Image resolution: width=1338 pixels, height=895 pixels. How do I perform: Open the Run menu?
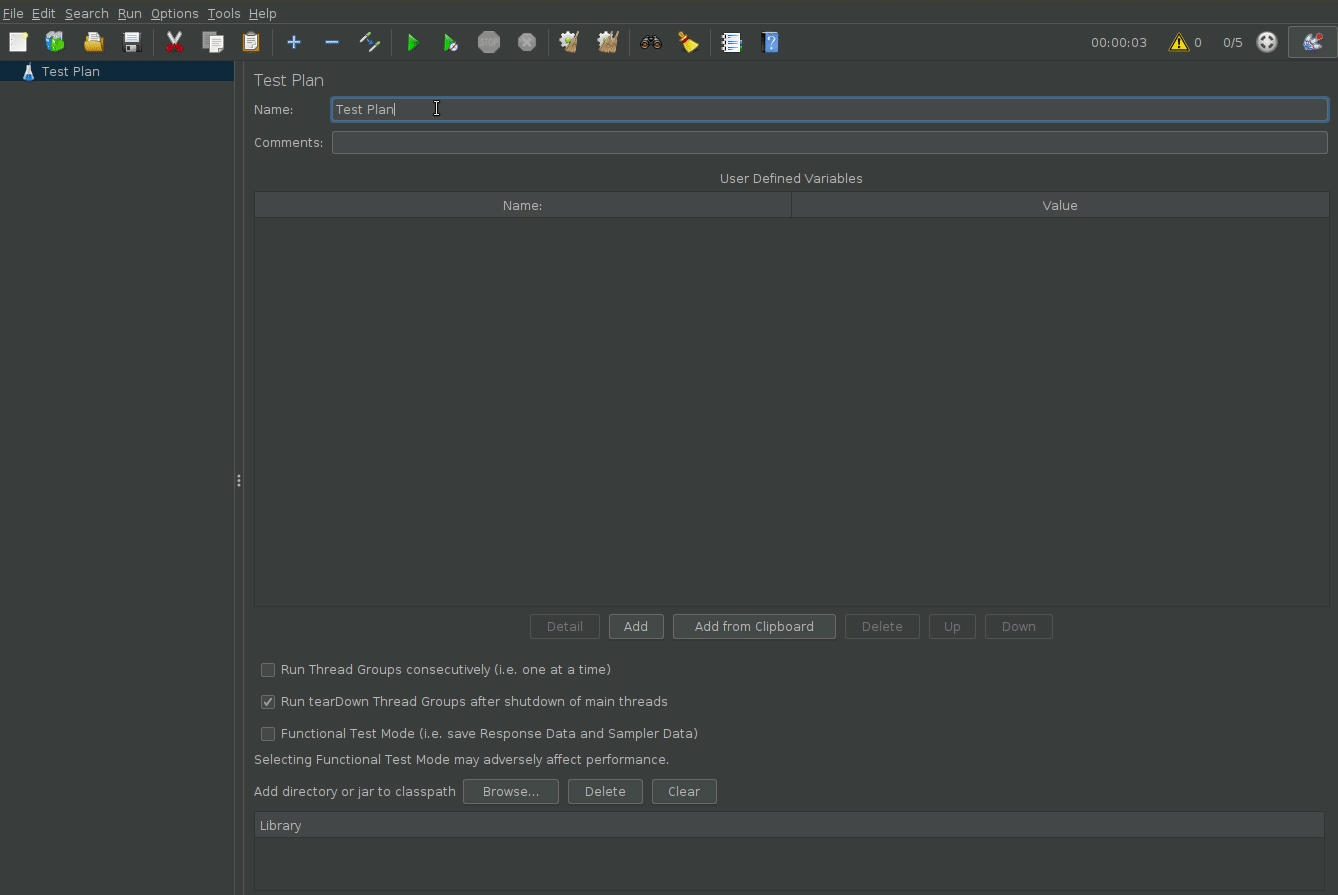point(130,13)
